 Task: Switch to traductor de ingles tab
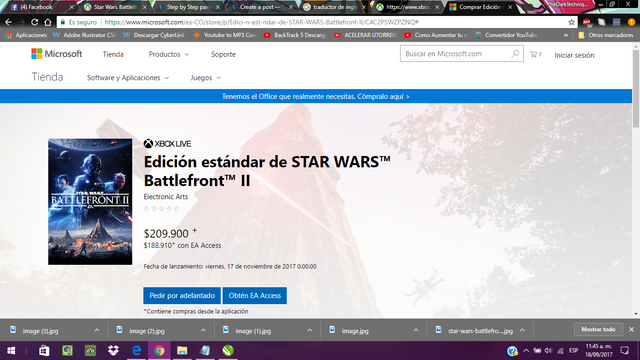point(334,7)
